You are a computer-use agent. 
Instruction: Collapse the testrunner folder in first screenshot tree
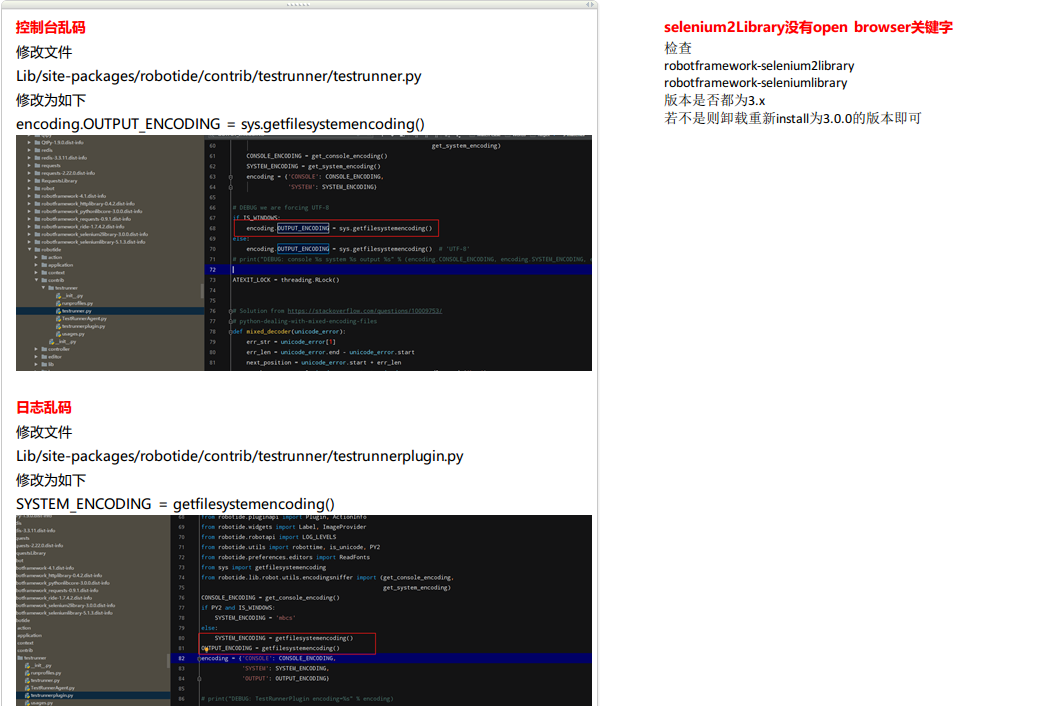[x=43, y=288]
